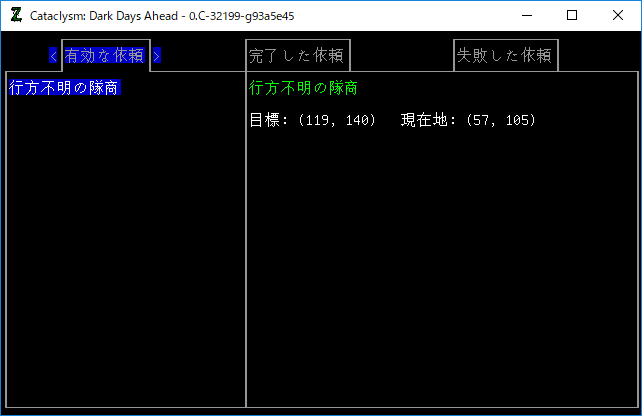The width and height of the screenshot is (642, 416).
Task: Click version string 0.C-32199-g93a5e45 in title bar
Action: pos(241,16)
